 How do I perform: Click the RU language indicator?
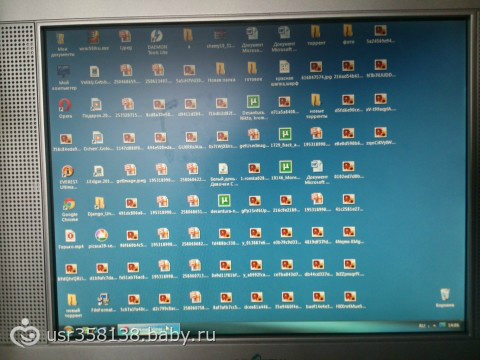(x=422, y=325)
